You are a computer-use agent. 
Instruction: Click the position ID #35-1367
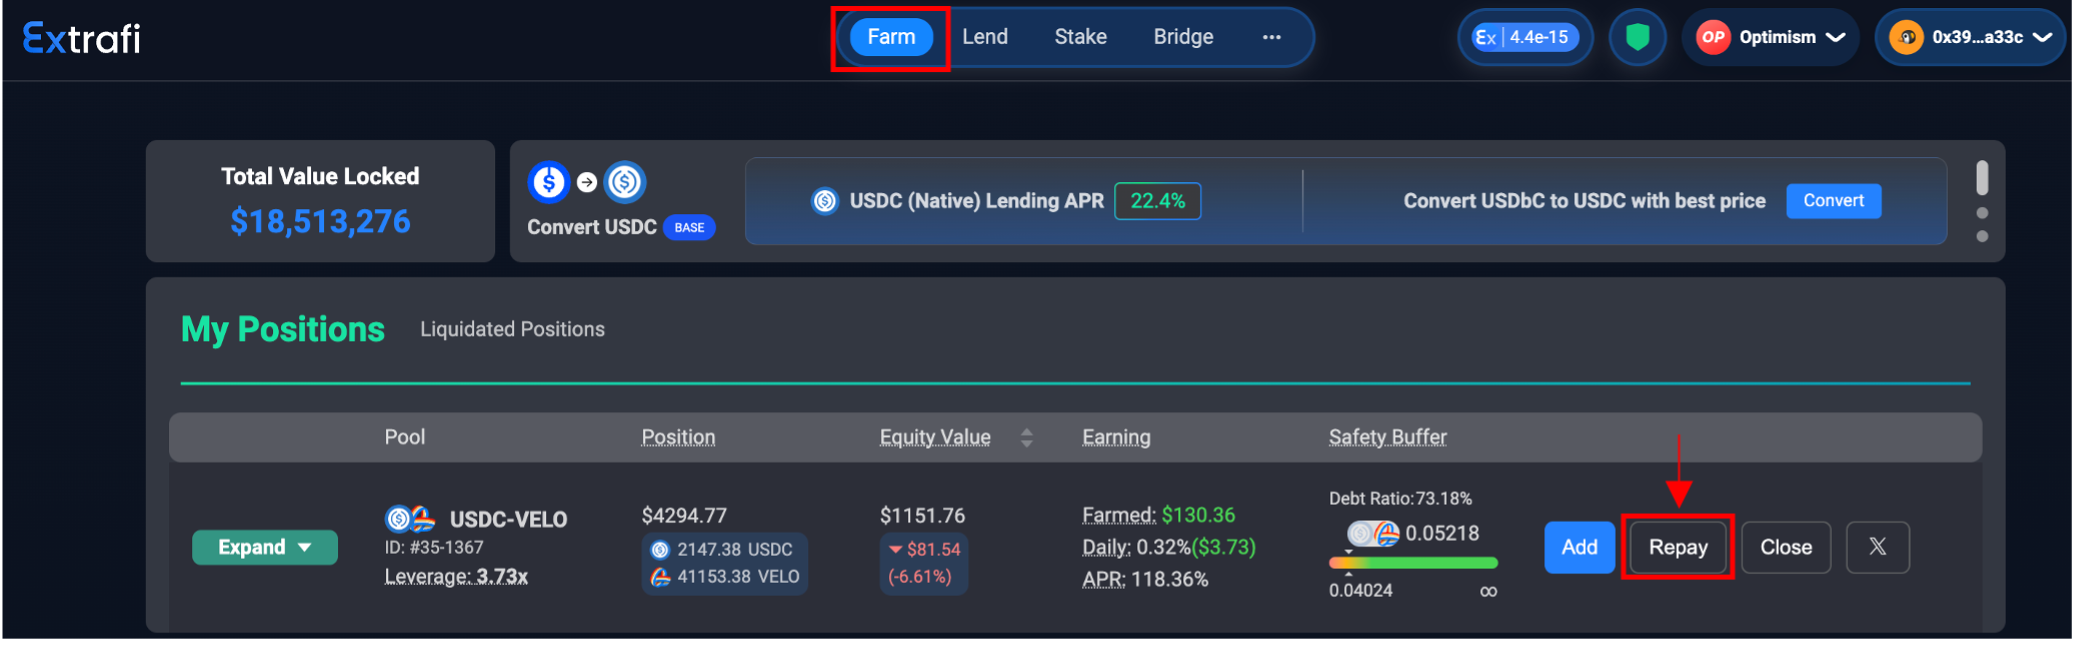point(434,547)
